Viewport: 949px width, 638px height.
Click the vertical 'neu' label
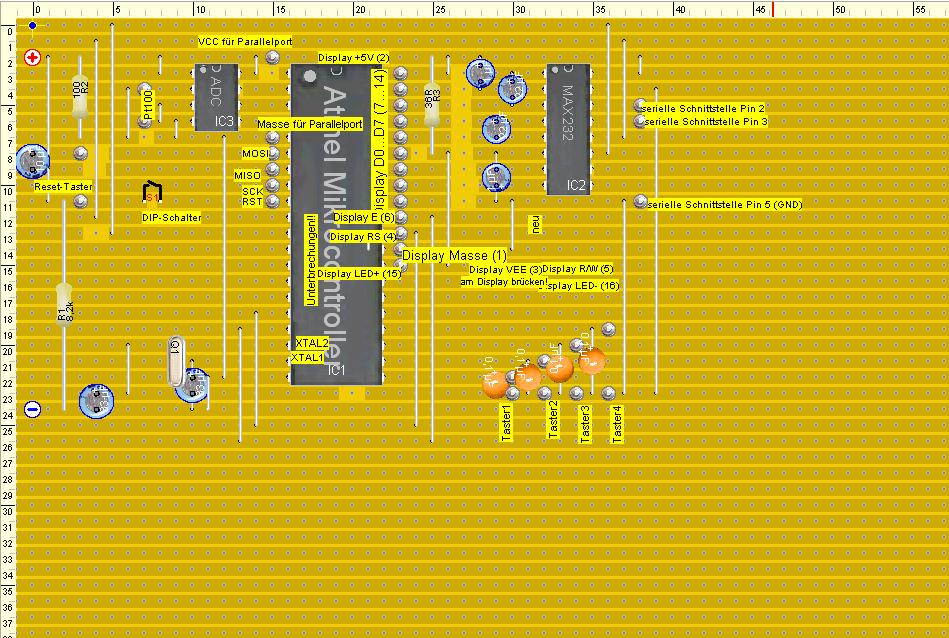(x=536, y=224)
